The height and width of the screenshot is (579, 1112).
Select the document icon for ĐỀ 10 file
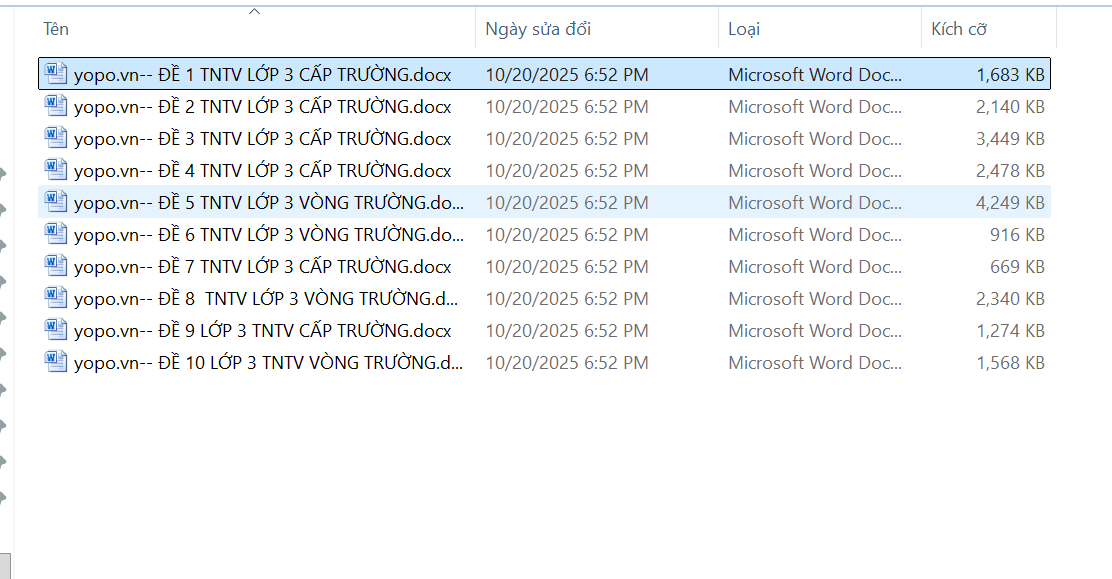(x=56, y=362)
